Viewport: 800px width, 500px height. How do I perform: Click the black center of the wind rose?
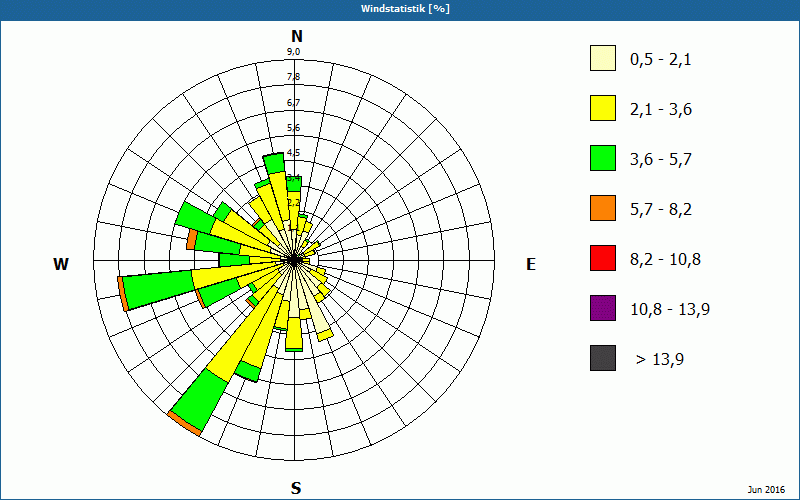click(x=294, y=261)
